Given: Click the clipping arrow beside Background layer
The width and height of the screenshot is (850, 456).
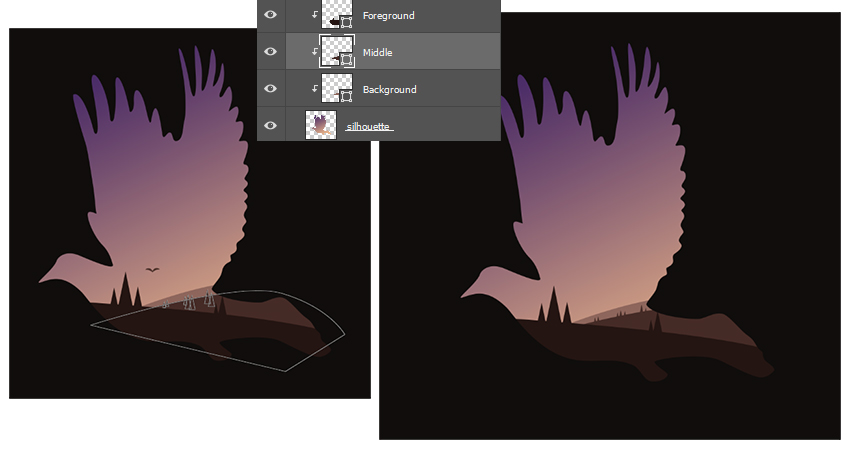Looking at the screenshot, I should [314, 89].
